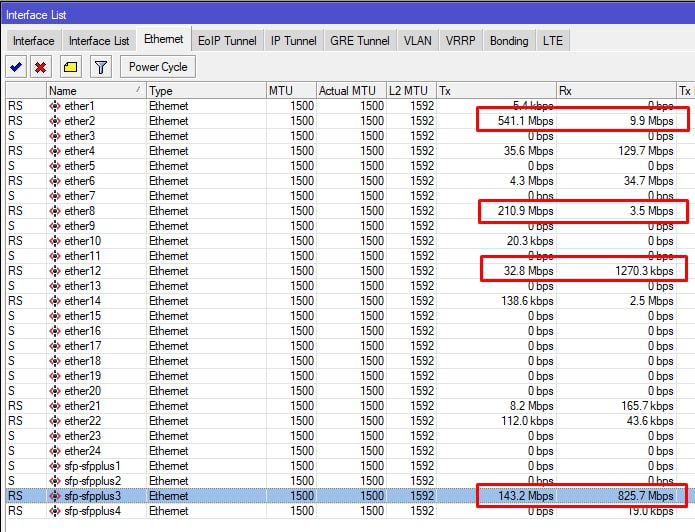This screenshot has width=695, height=532.
Task: Click the interface icon of sfp-sfpplus4
Action: coord(55,511)
